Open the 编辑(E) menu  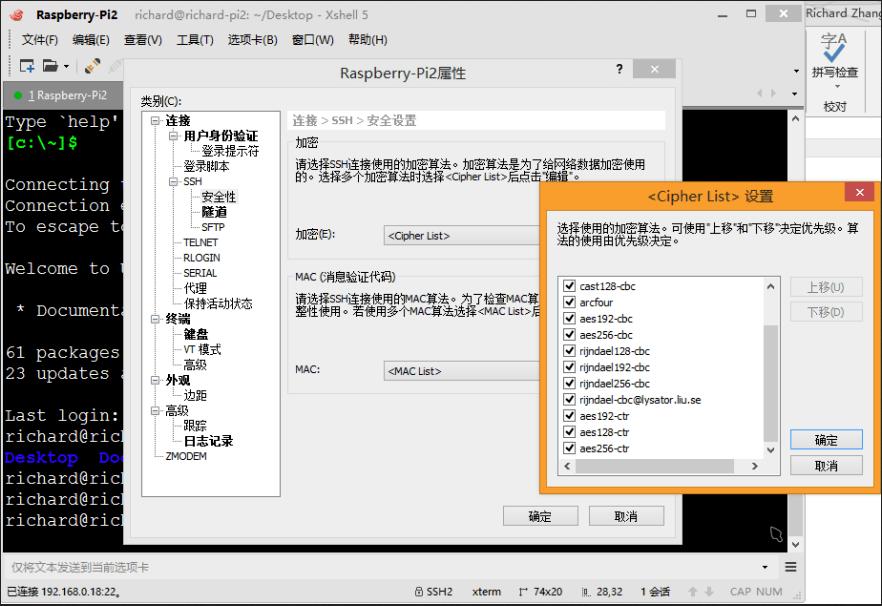tap(91, 40)
